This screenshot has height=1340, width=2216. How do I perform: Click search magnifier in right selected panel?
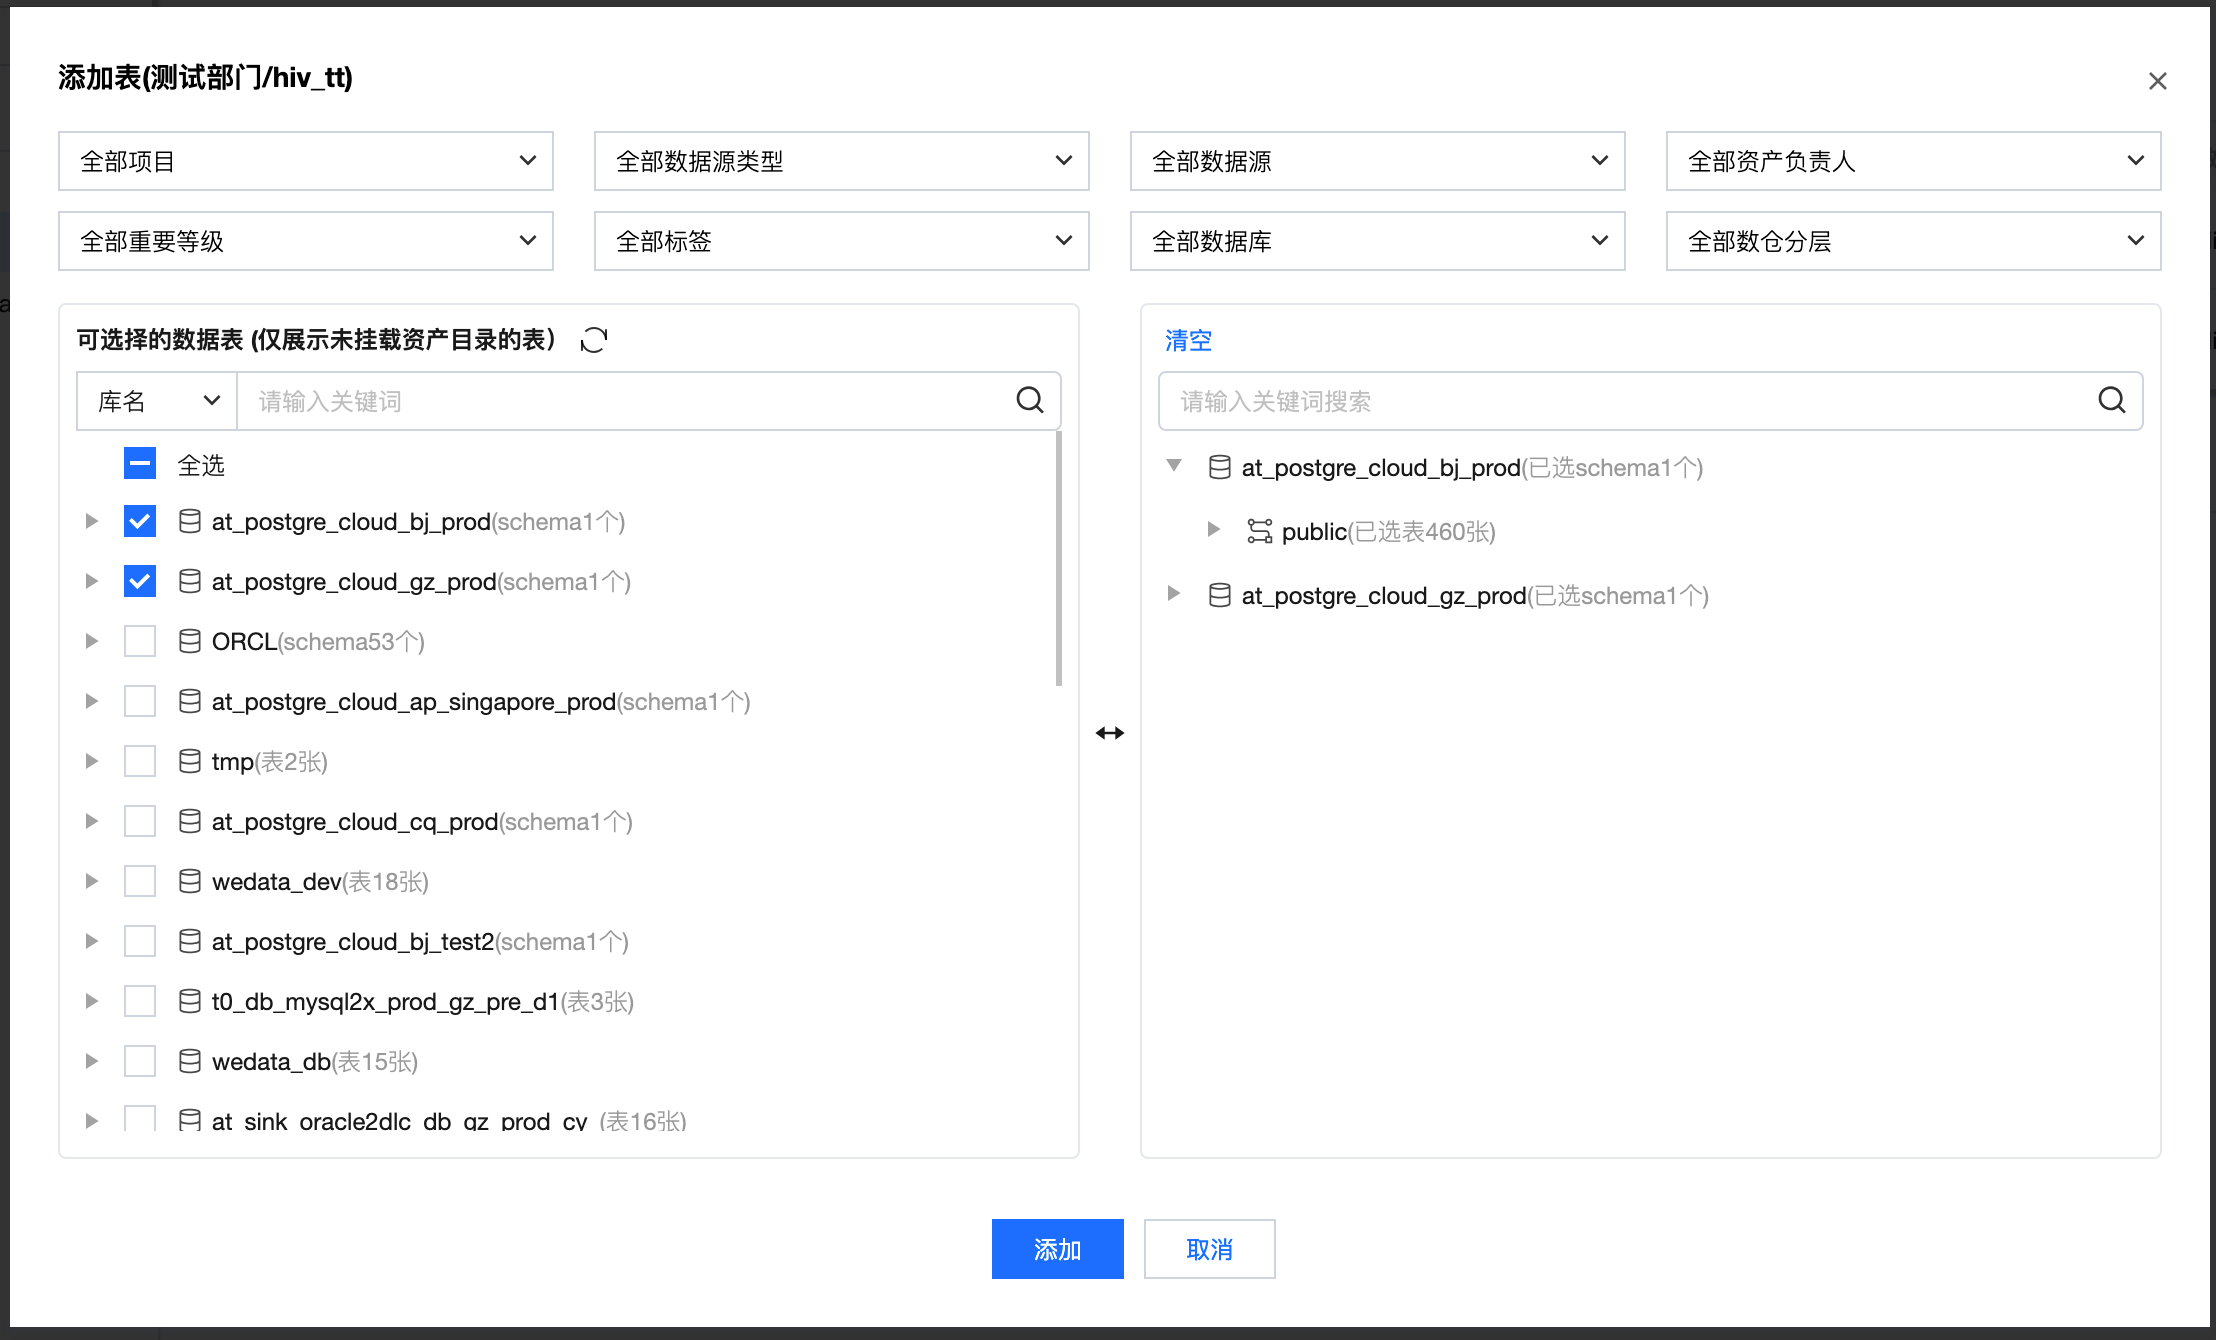2111,400
